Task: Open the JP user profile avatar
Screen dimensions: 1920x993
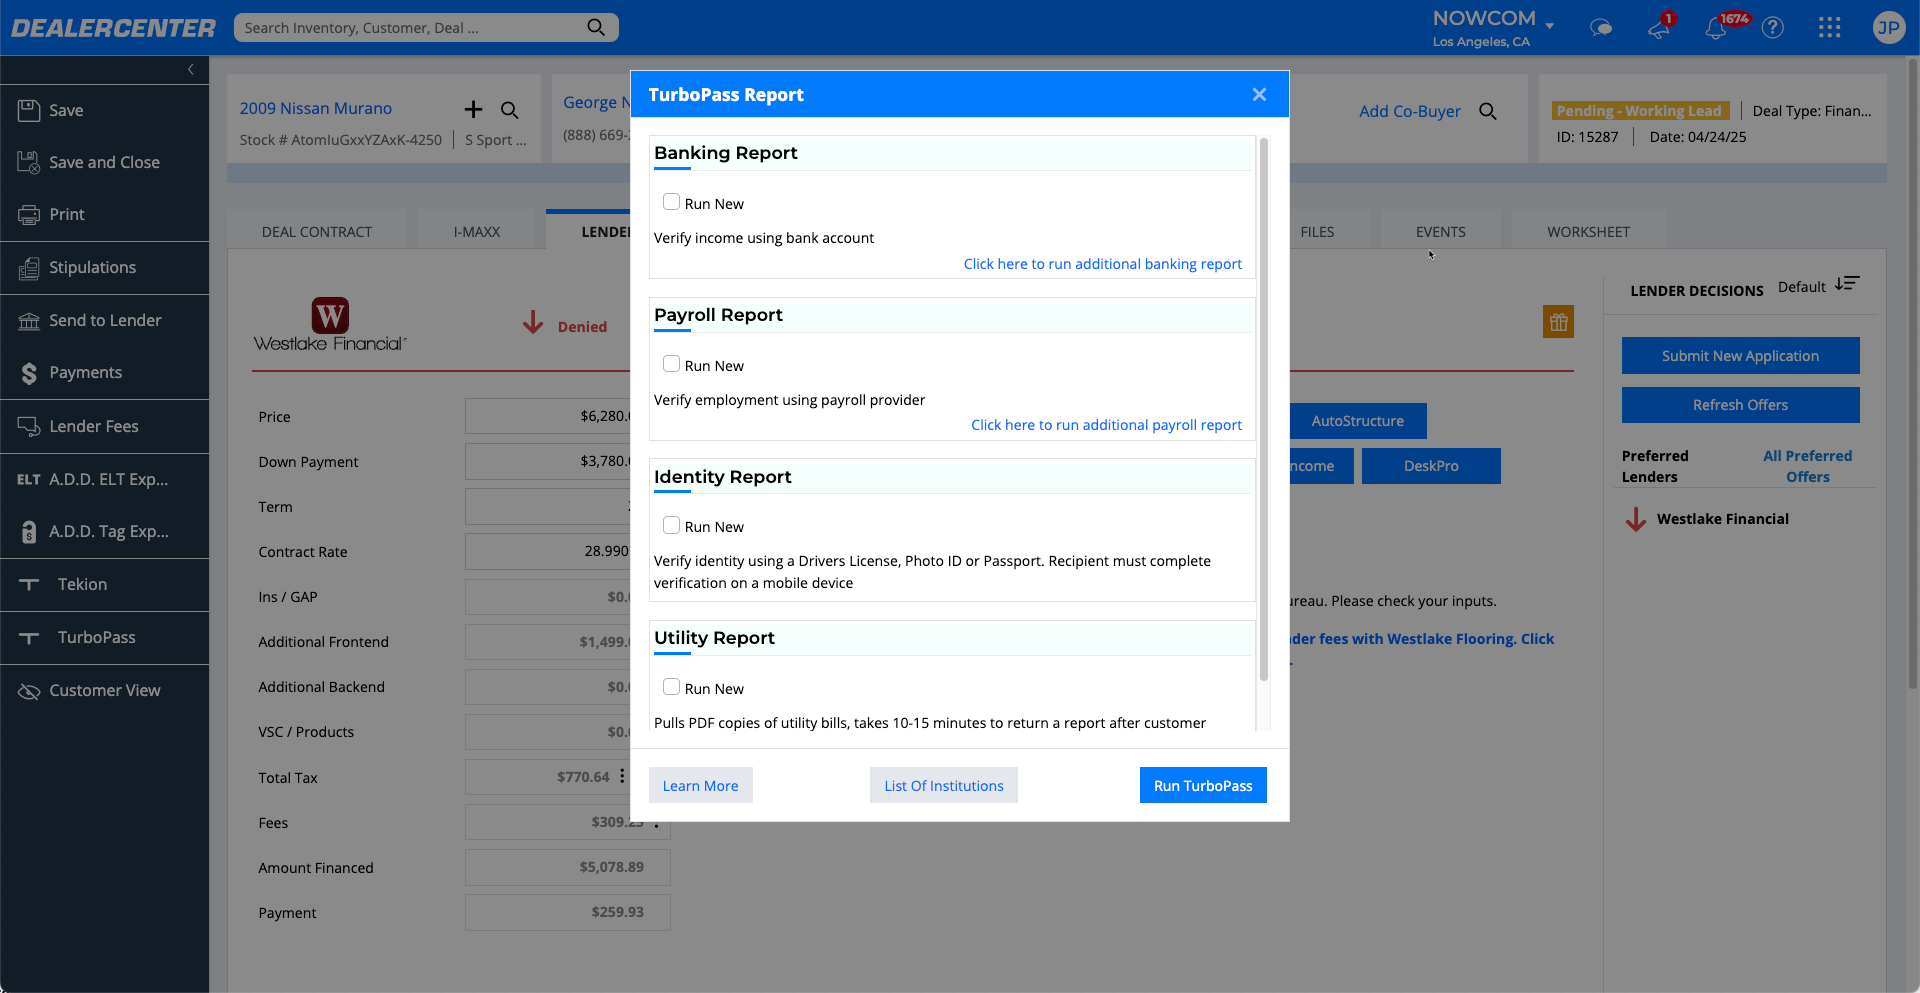Action: click(1888, 28)
